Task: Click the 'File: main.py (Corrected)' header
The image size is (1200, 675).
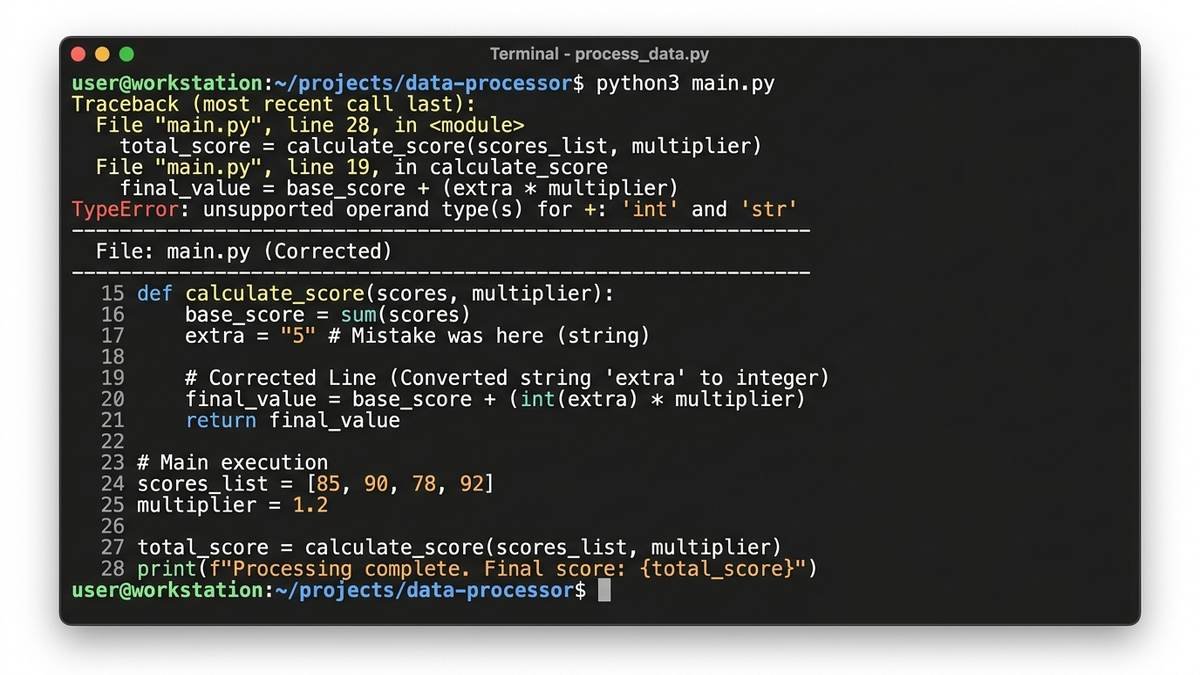Action: [244, 251]
